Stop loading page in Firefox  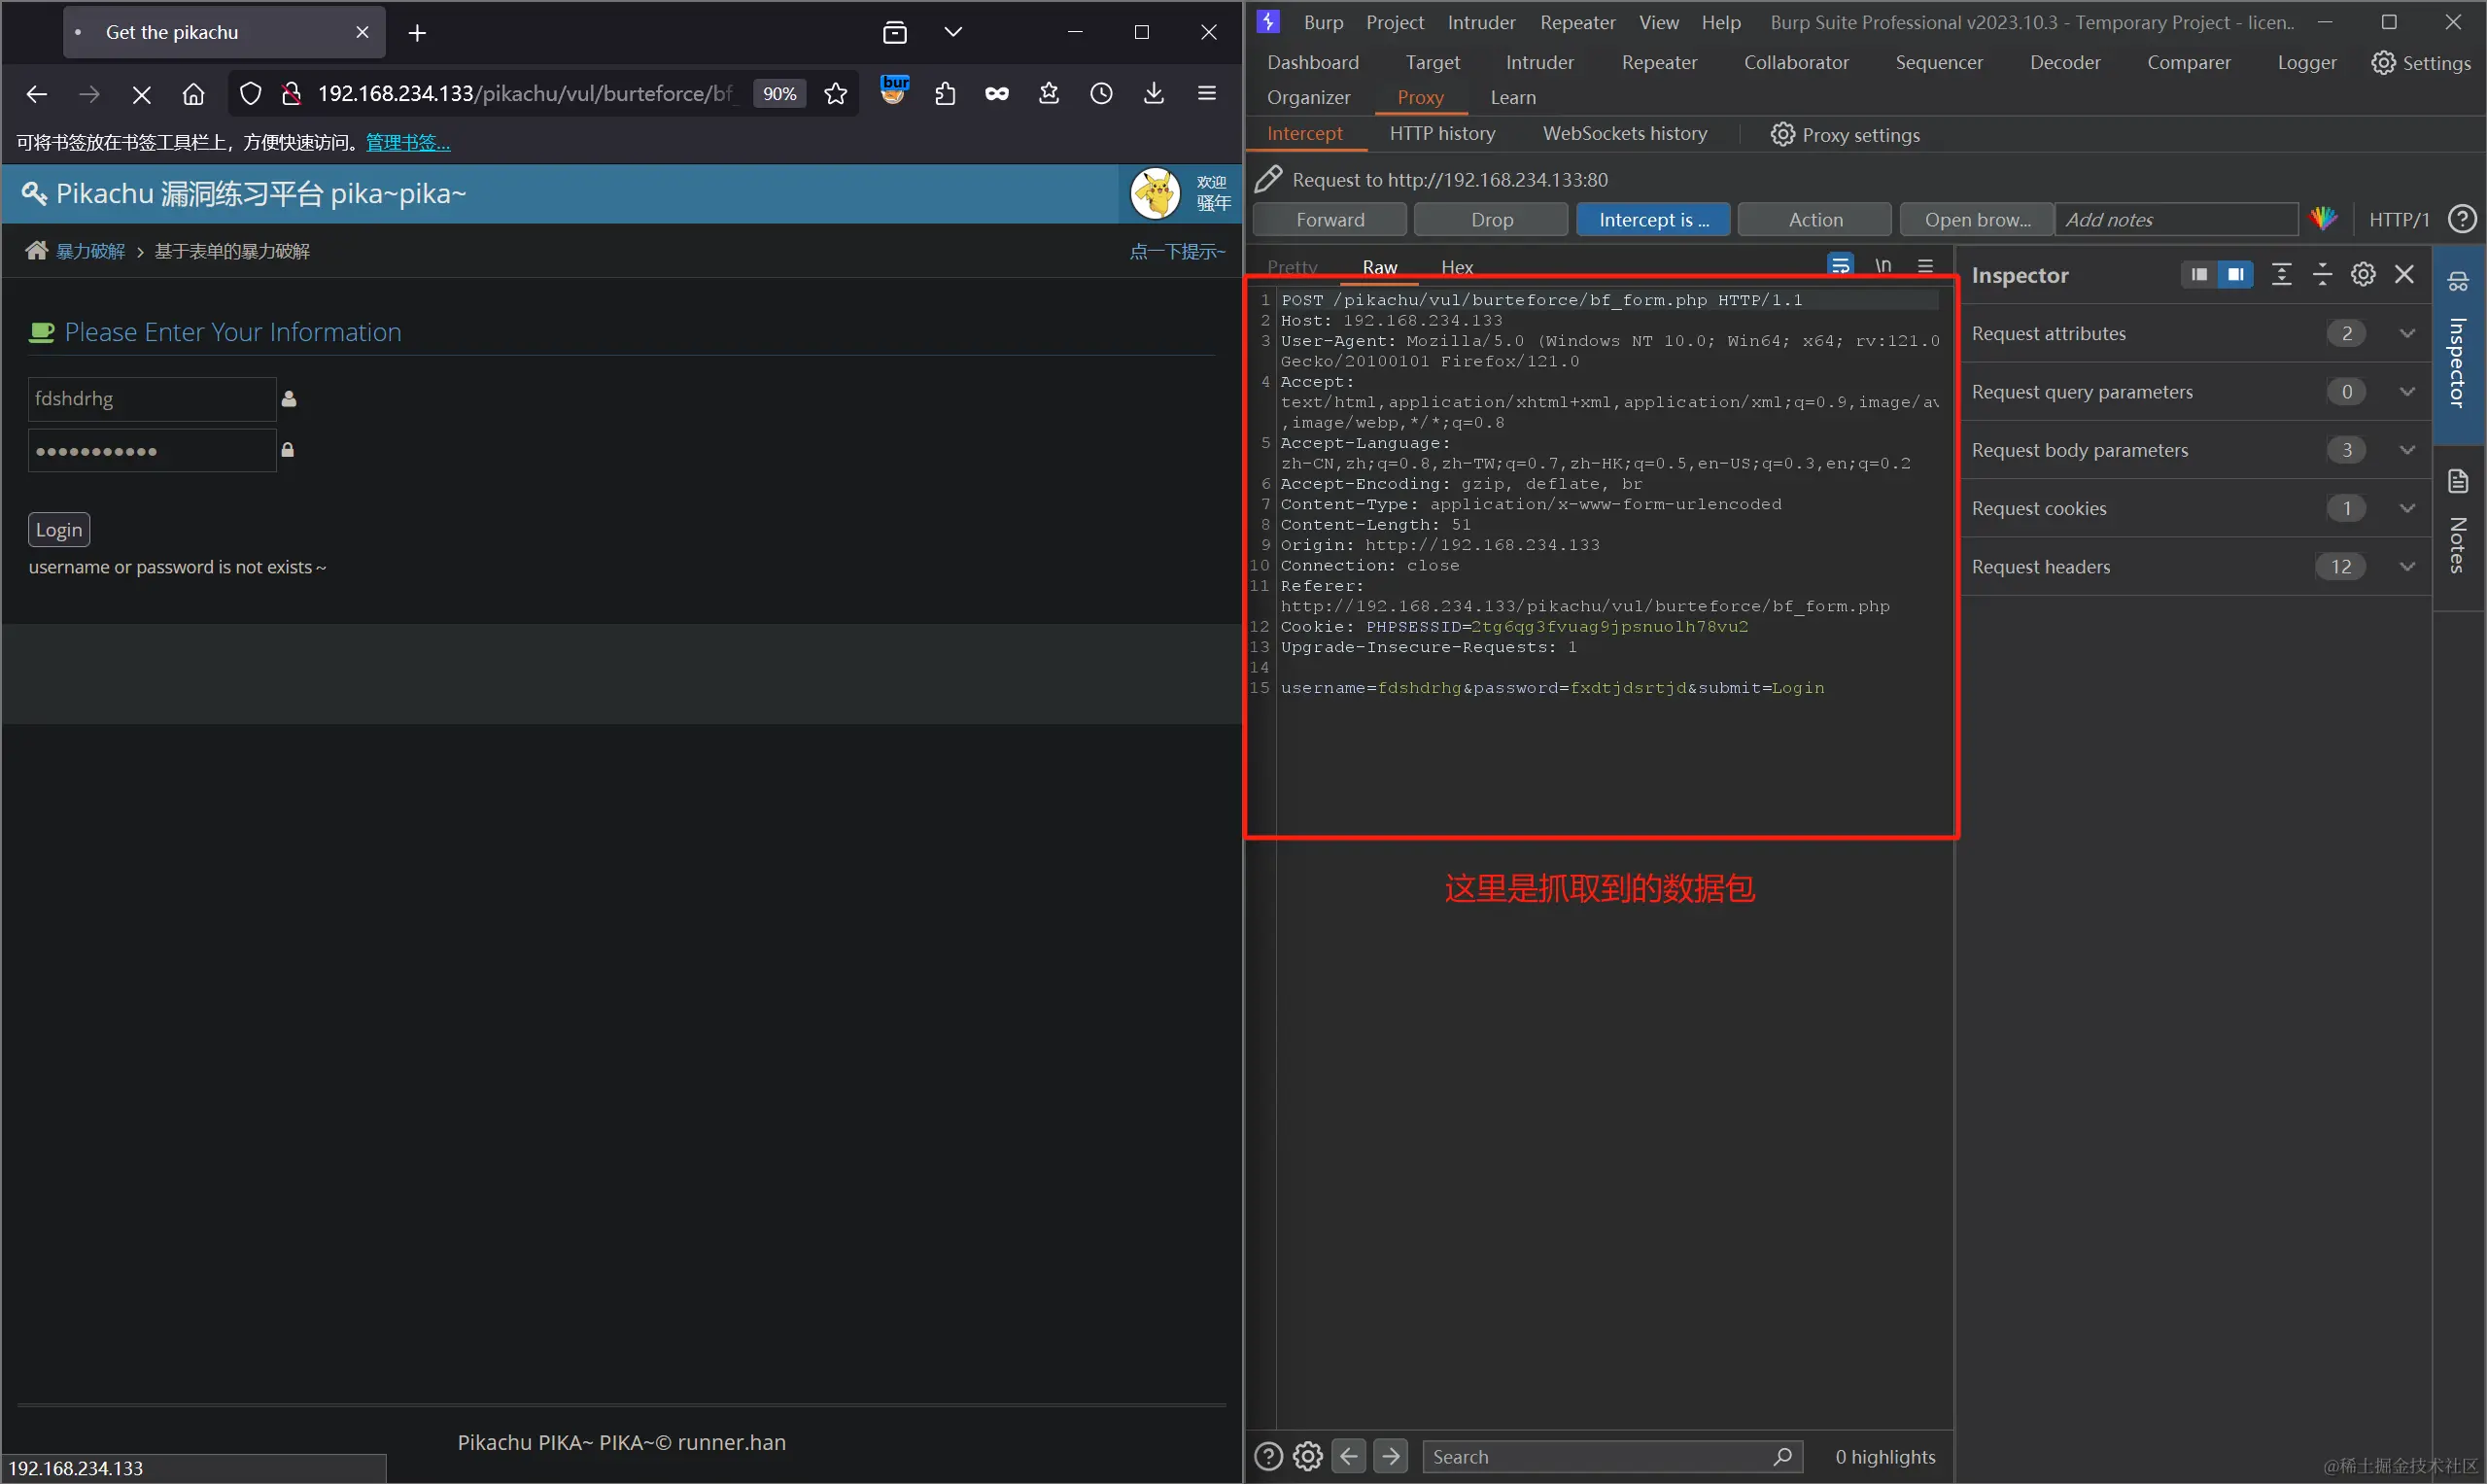click(x=141, y=94)
